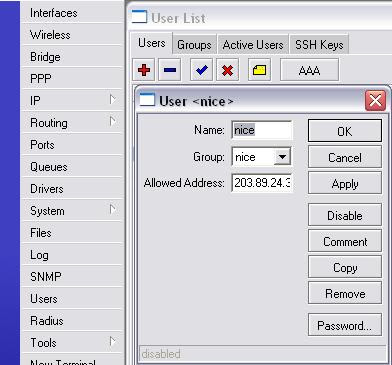392x365 pixels.
Task: Expand the Routing submenu arrow
Action: pyautogui.click(x=113, y=121)
